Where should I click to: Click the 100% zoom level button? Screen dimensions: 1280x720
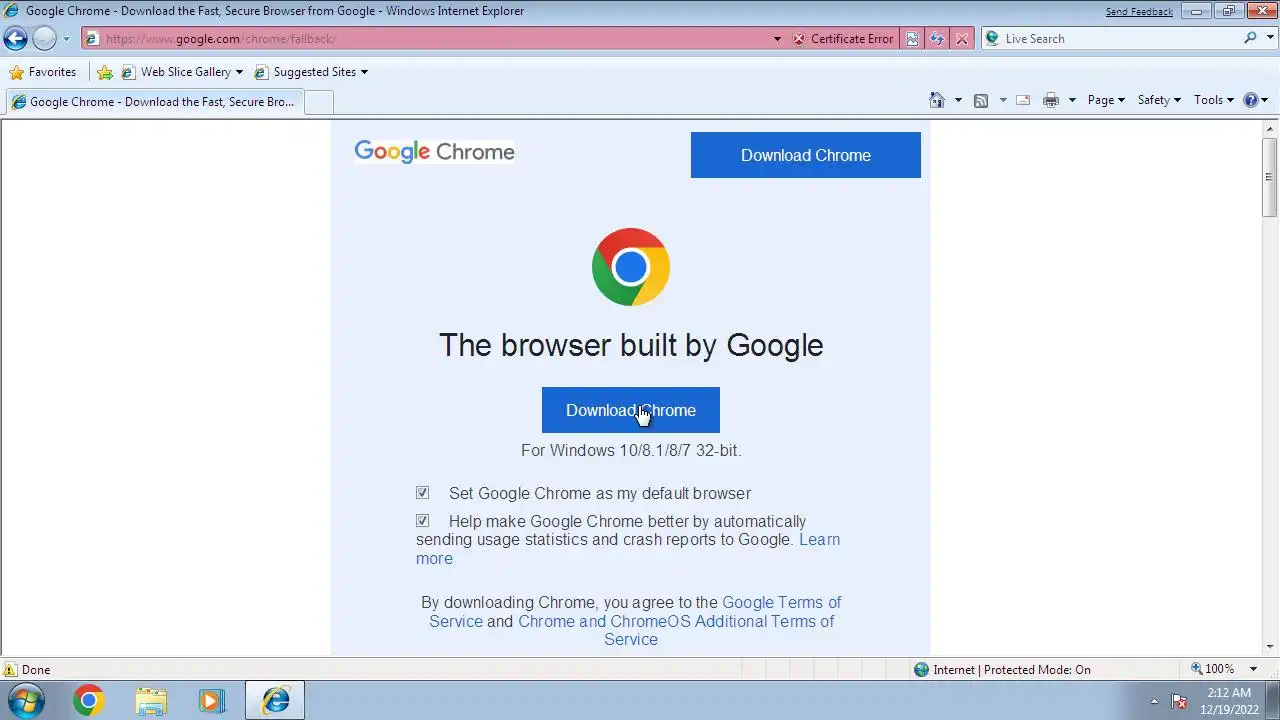pos(1212,669)
